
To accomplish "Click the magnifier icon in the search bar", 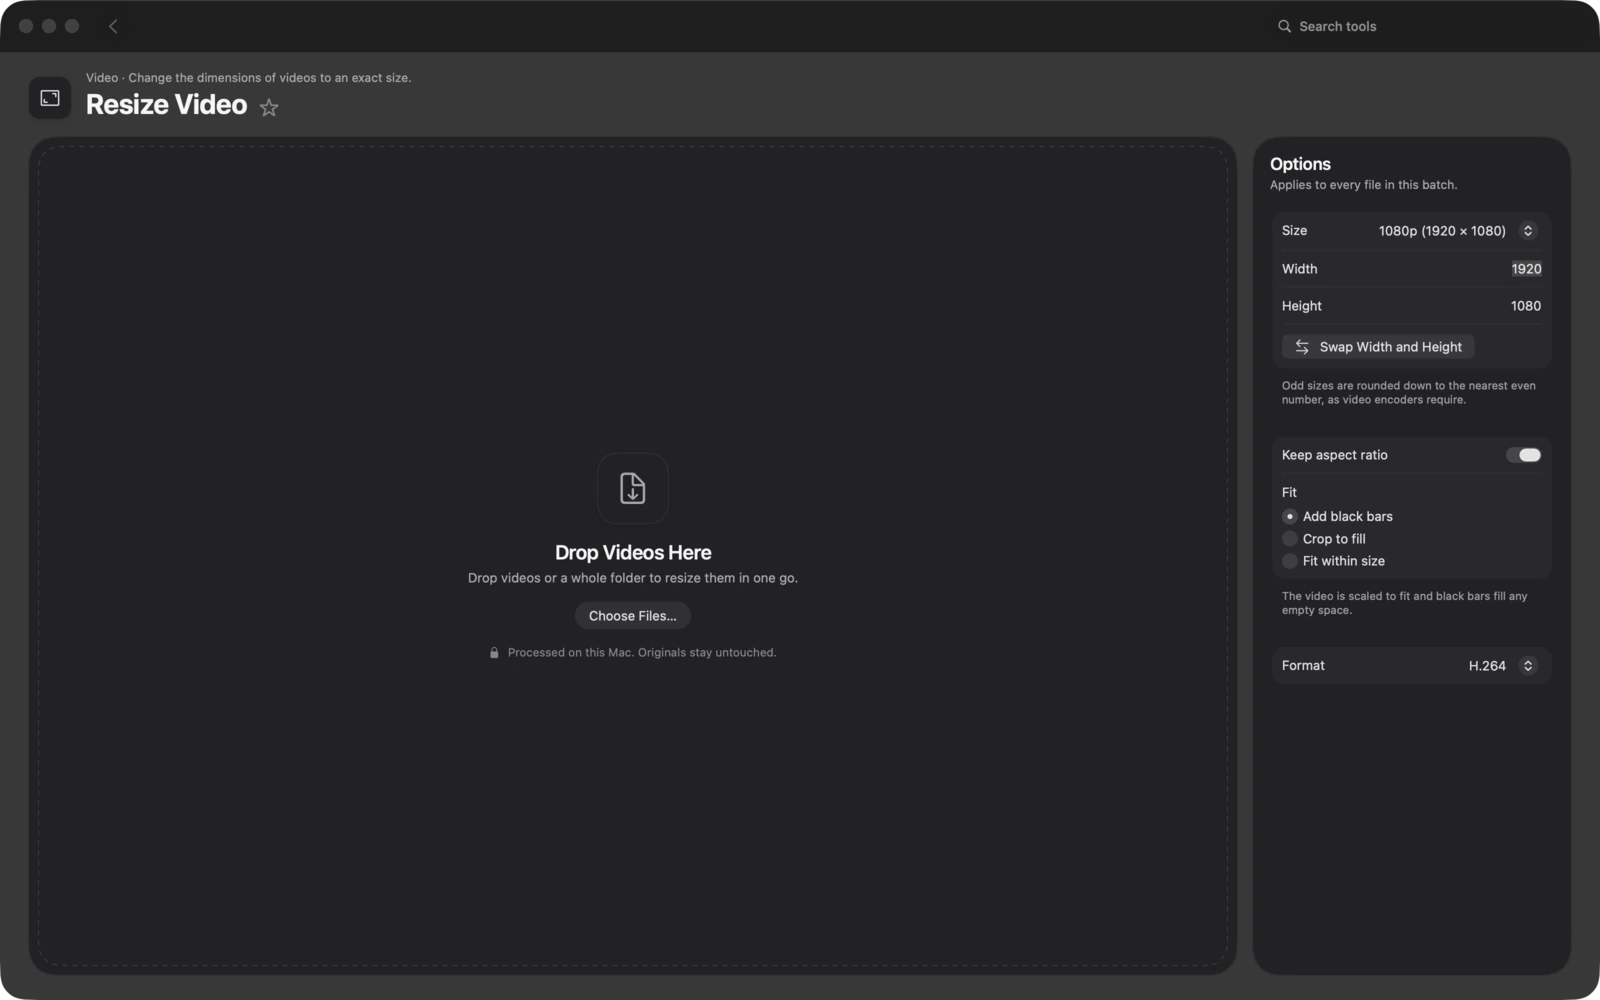I will [1284, 26].
